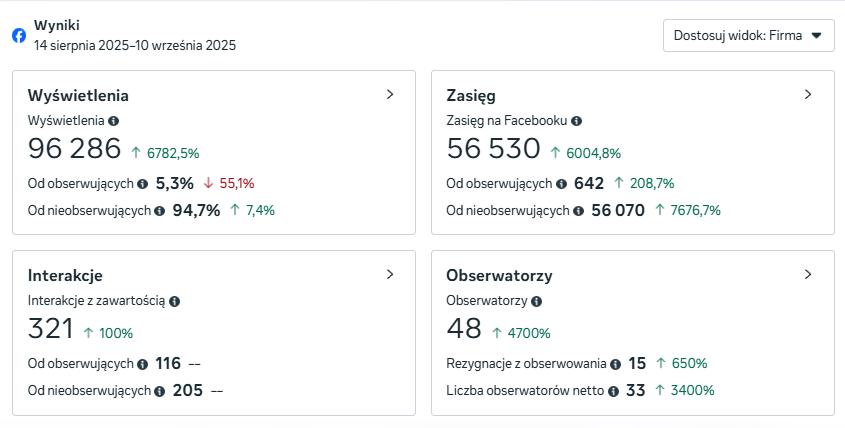This screenshot has height=428, width=845.
Task: Click info icon next to Wyświetlenia metric
Action: coord(113,121)
